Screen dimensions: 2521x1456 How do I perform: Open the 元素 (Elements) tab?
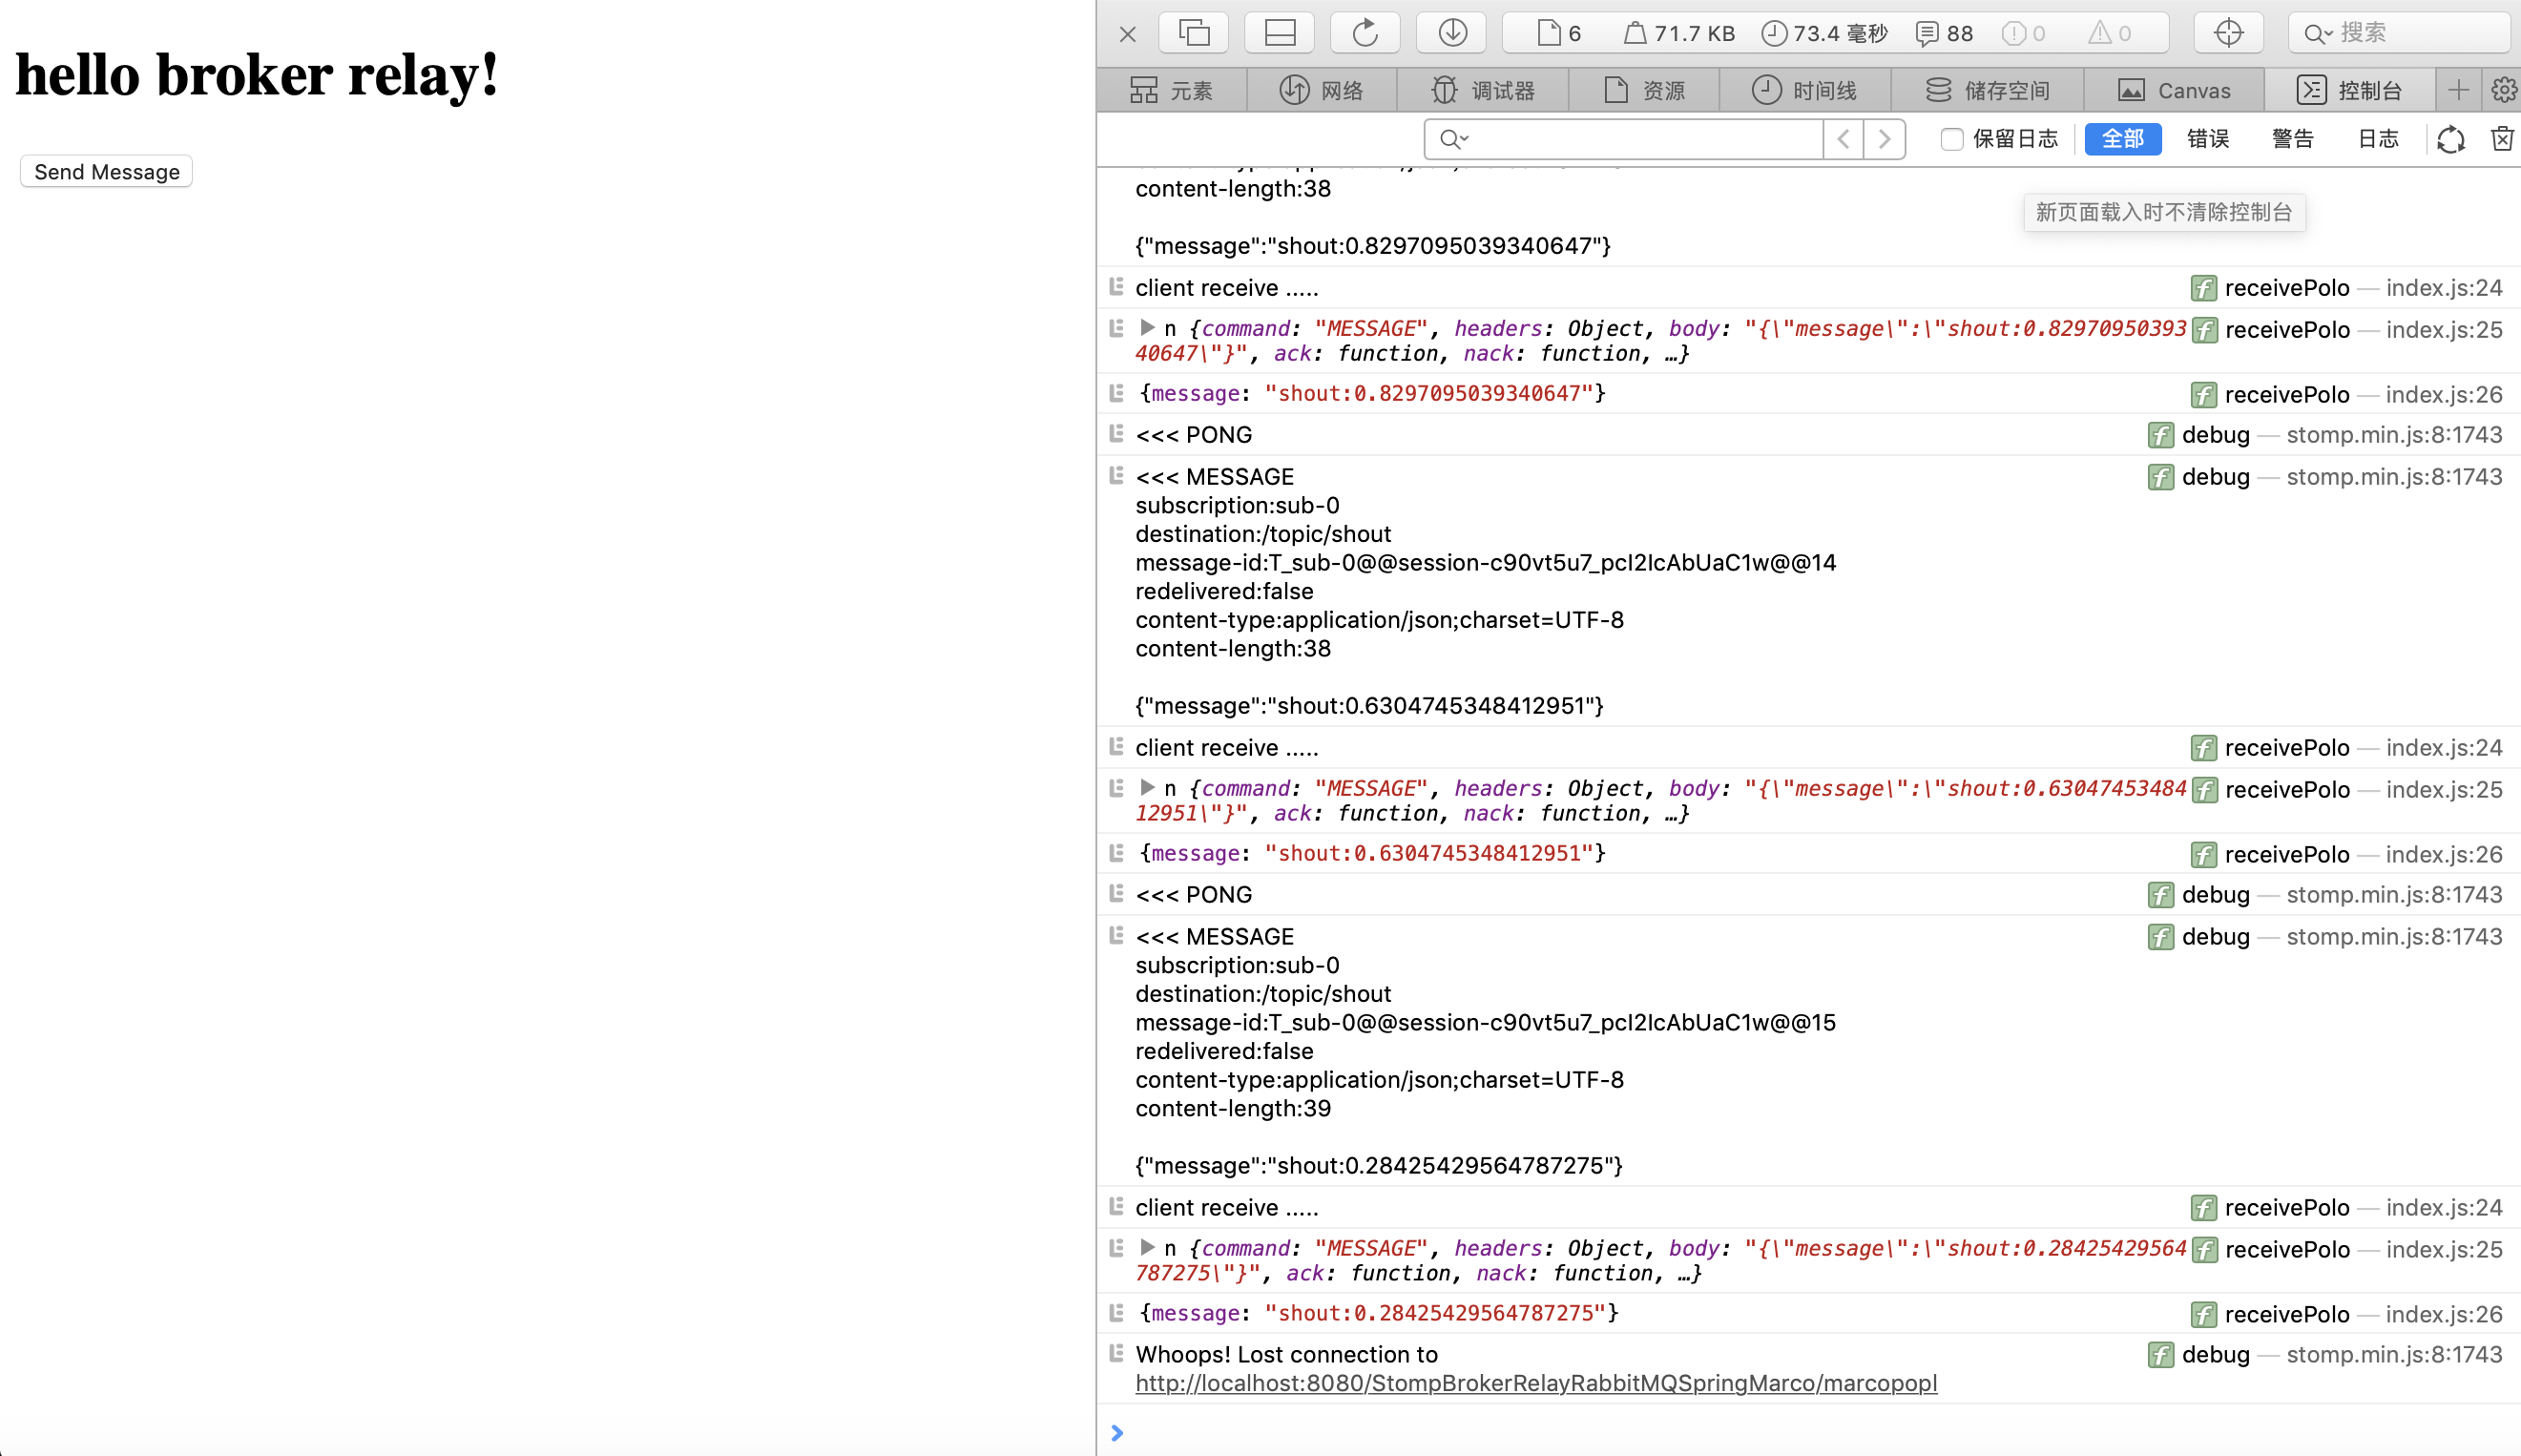click(1171, 91)
